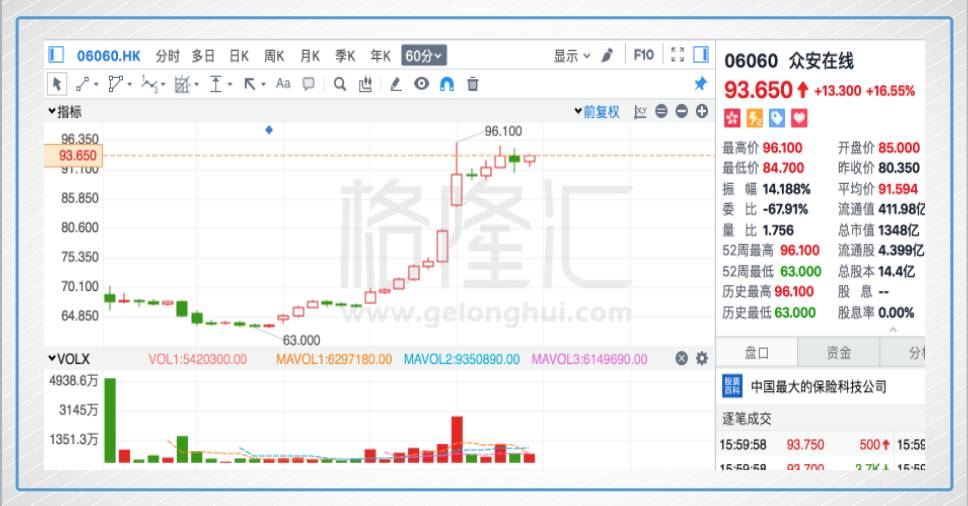Screen dimensions: 968x506
Task: Click the MAVOL1:6297180.00 legend value
Action: point(334,359)
